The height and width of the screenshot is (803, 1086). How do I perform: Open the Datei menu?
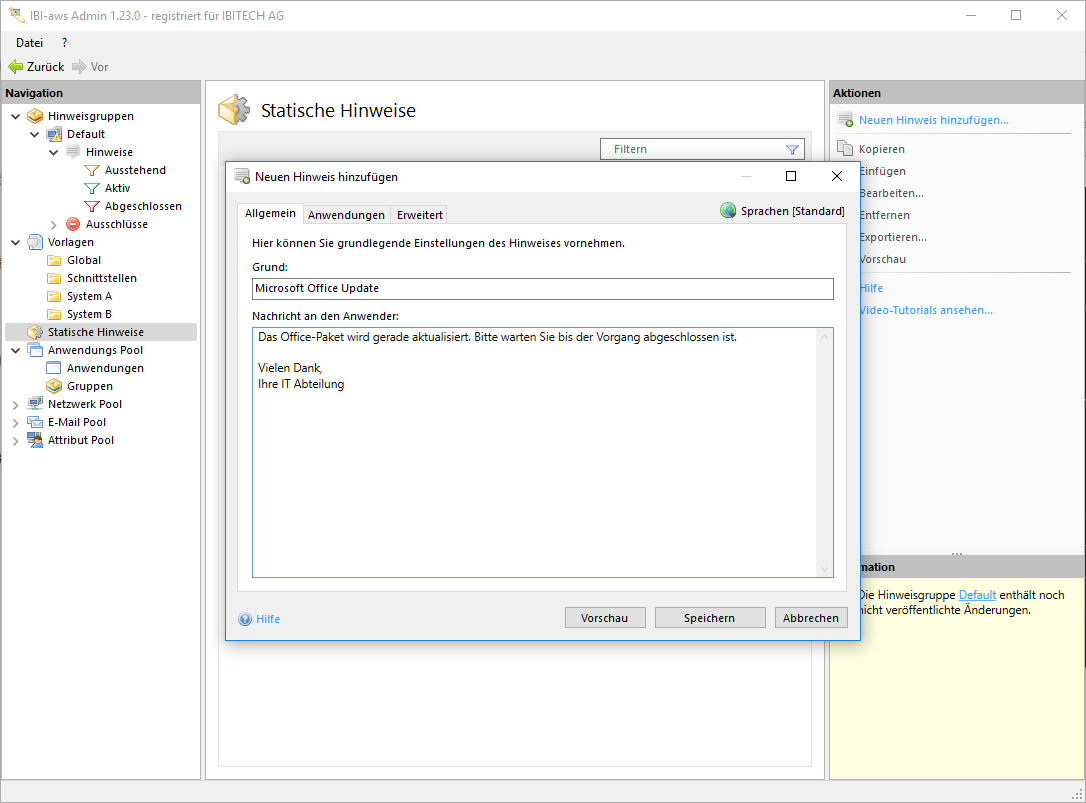29,43
